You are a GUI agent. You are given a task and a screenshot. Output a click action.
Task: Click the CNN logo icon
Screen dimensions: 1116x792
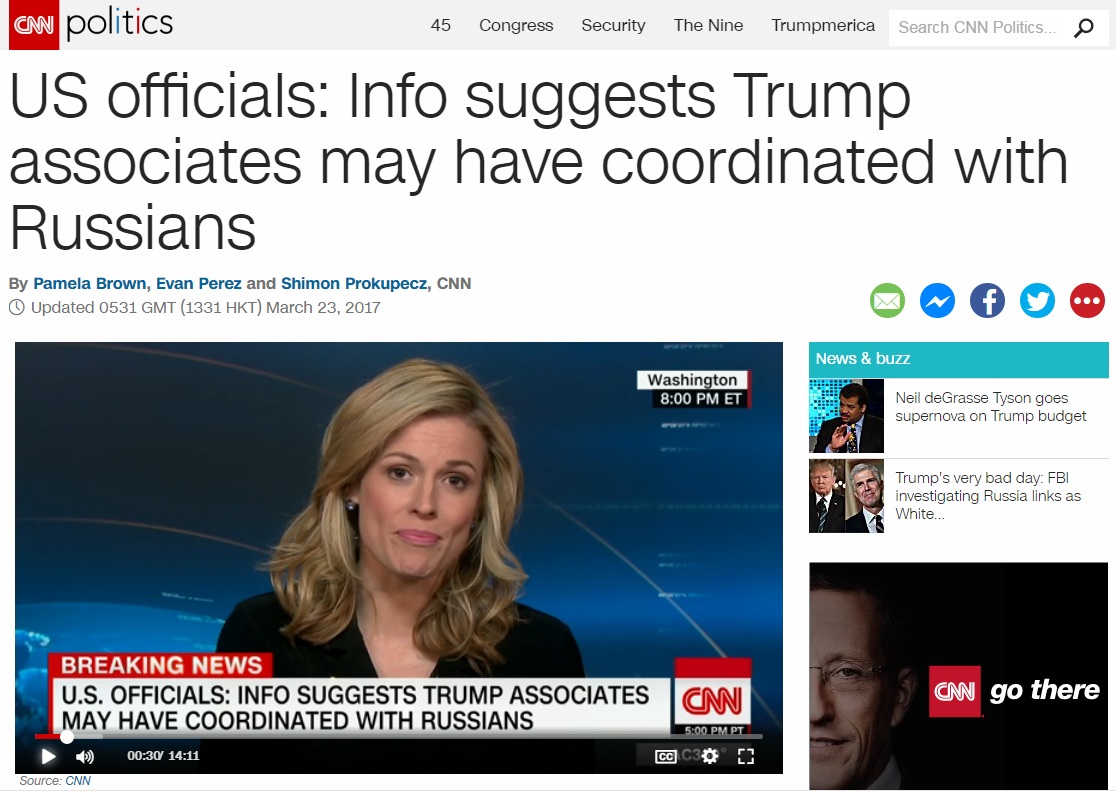point(33,24)
